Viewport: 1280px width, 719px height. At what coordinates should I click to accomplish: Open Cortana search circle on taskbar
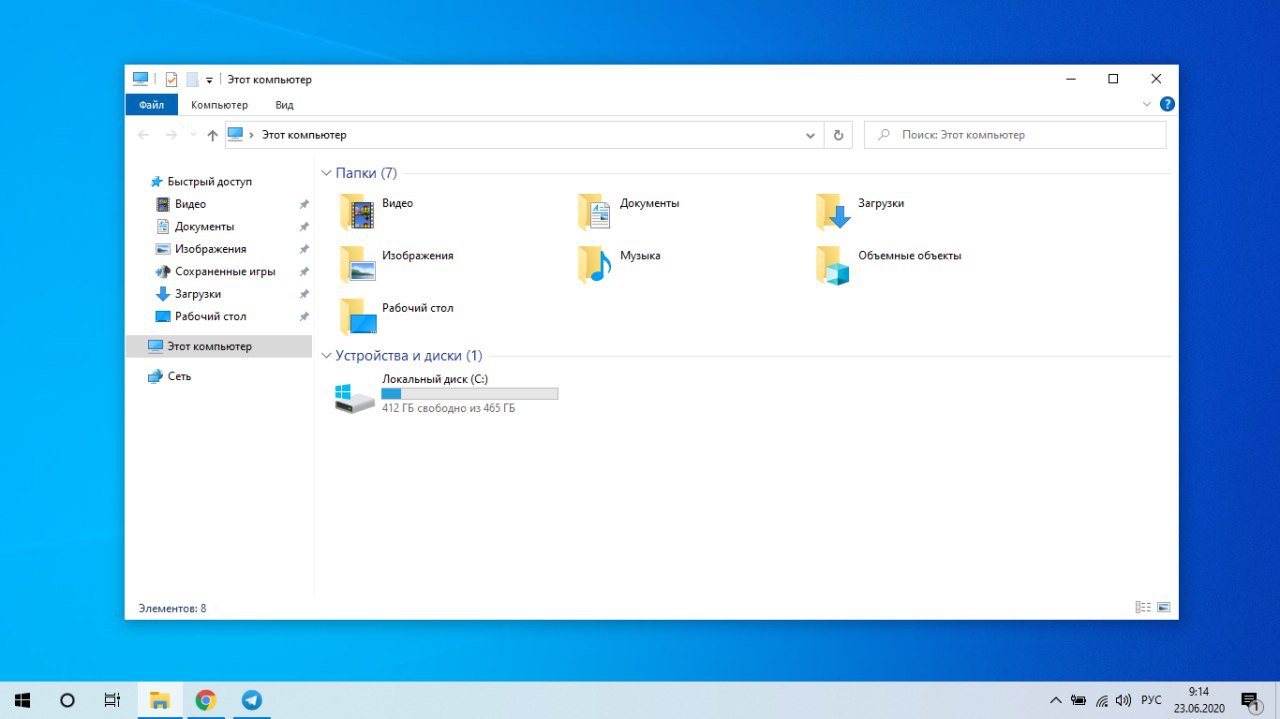pyautogui.click(x=67, y=700)
